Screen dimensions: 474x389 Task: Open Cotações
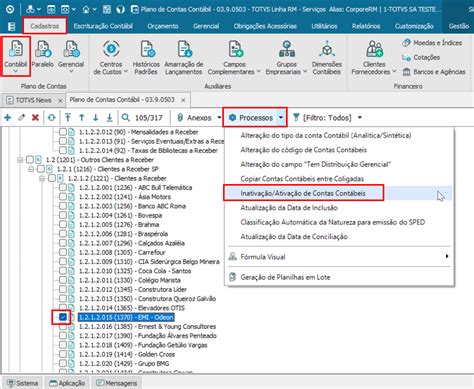click(x=421, y=57)
